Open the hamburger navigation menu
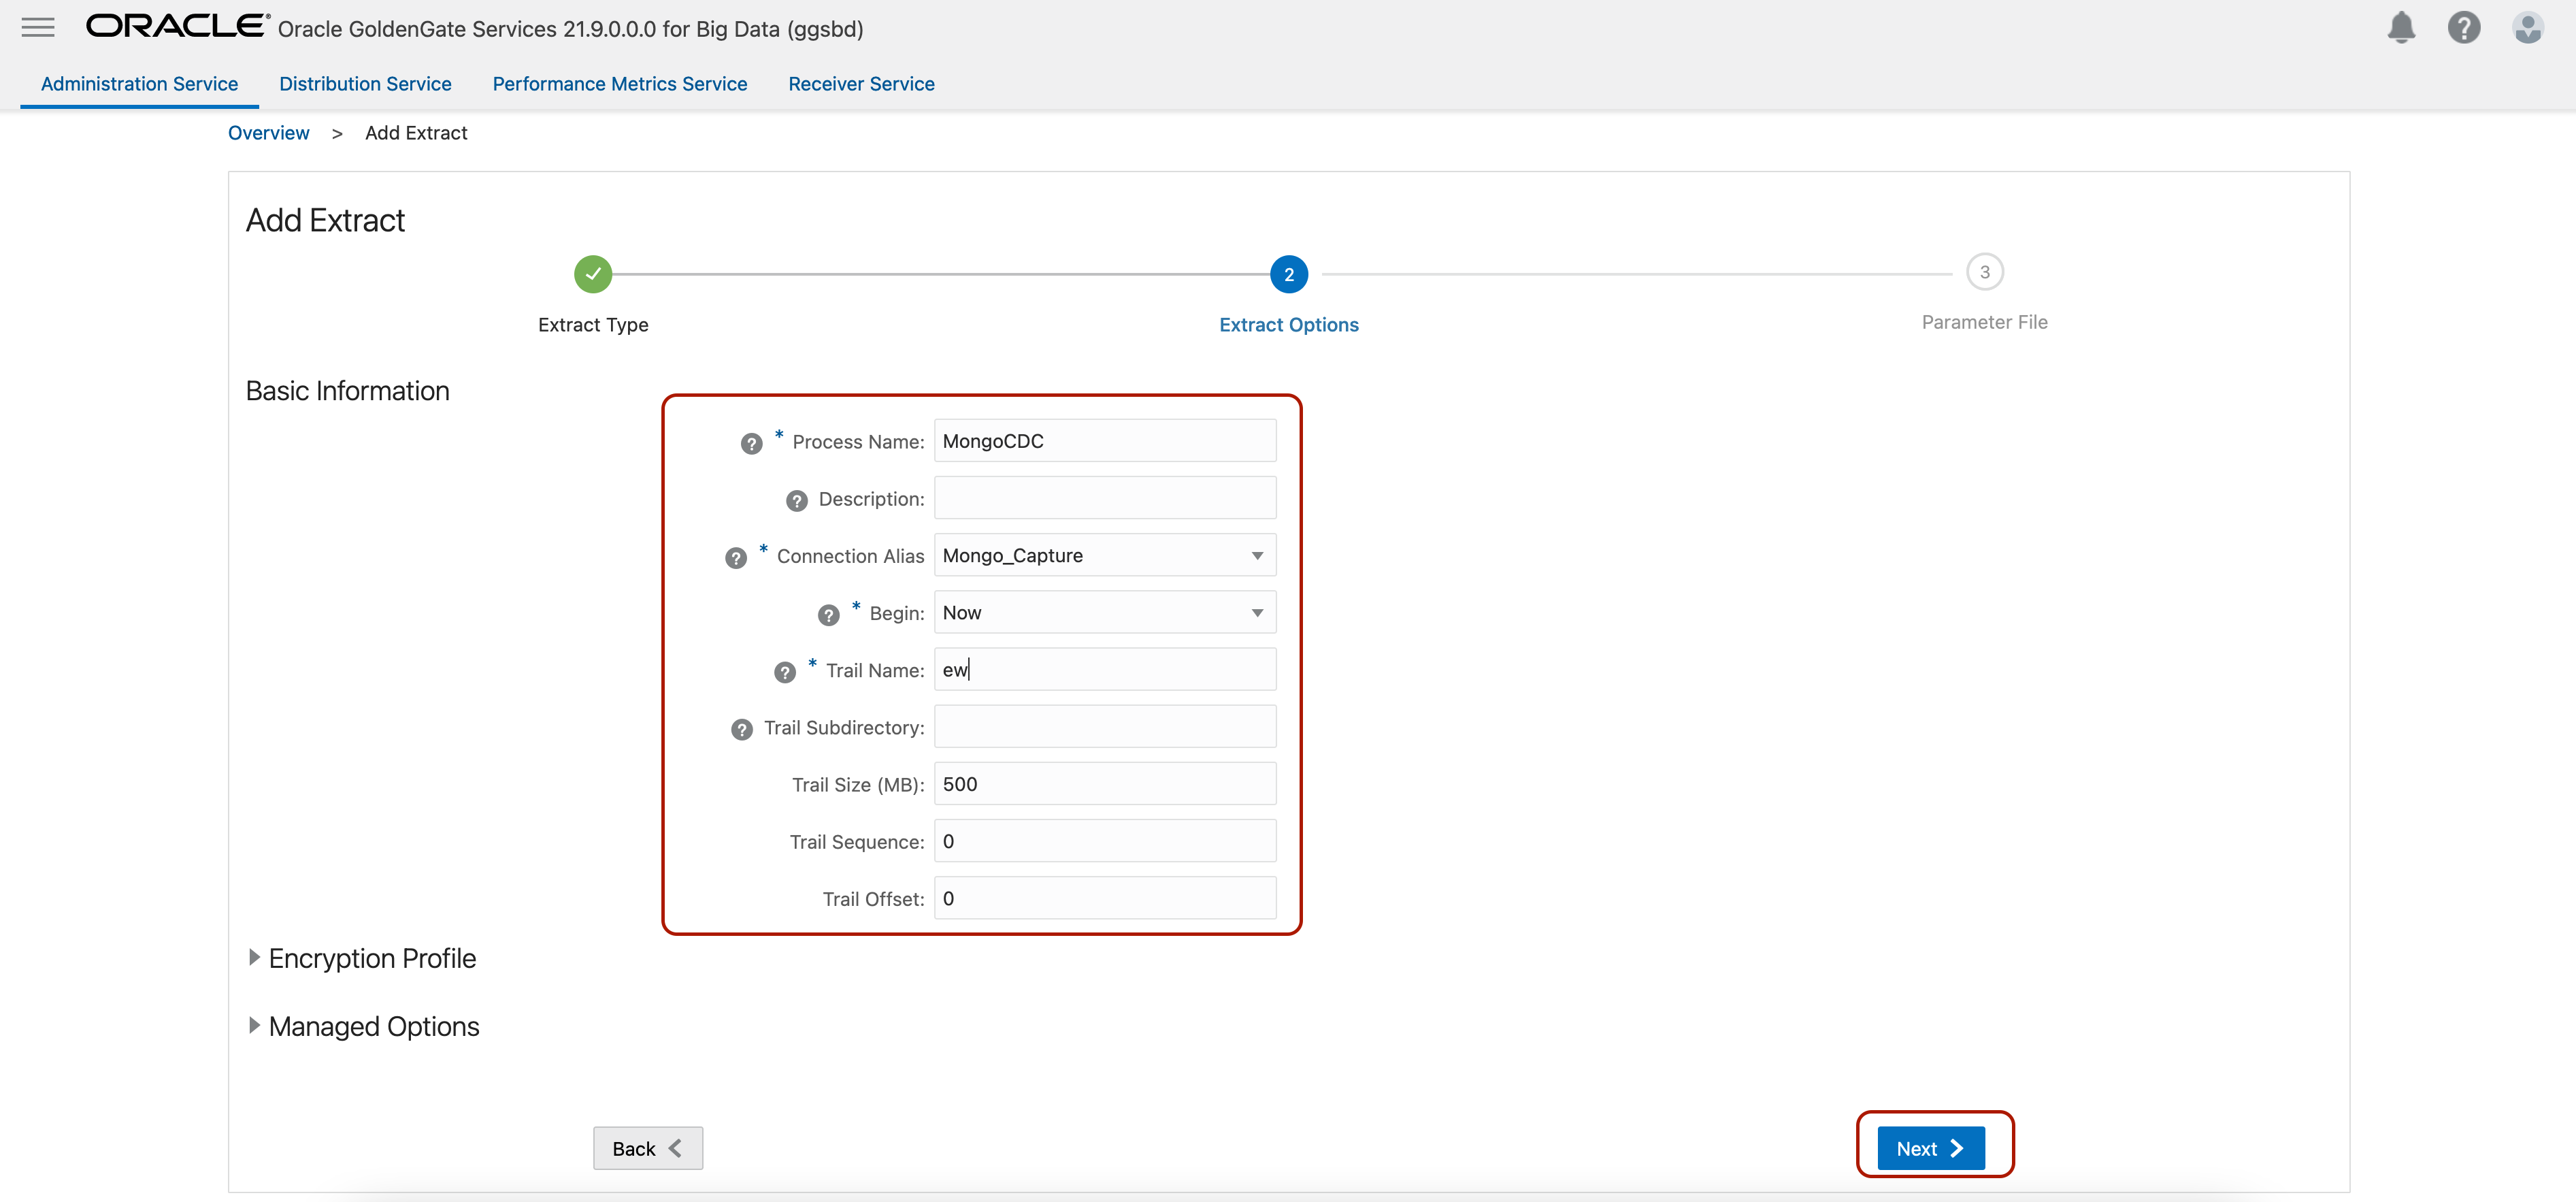 [x=38, y=27]
